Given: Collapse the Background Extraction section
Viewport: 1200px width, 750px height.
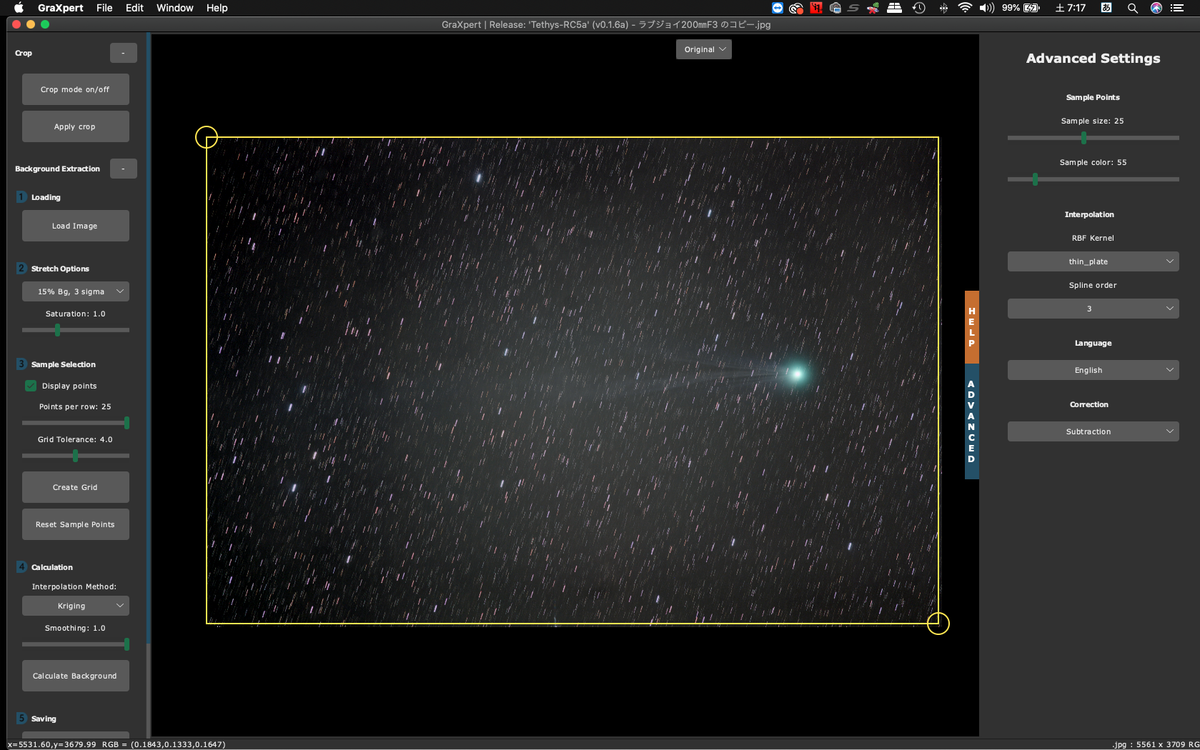Looking at the screenshot, I should (123, 169).
